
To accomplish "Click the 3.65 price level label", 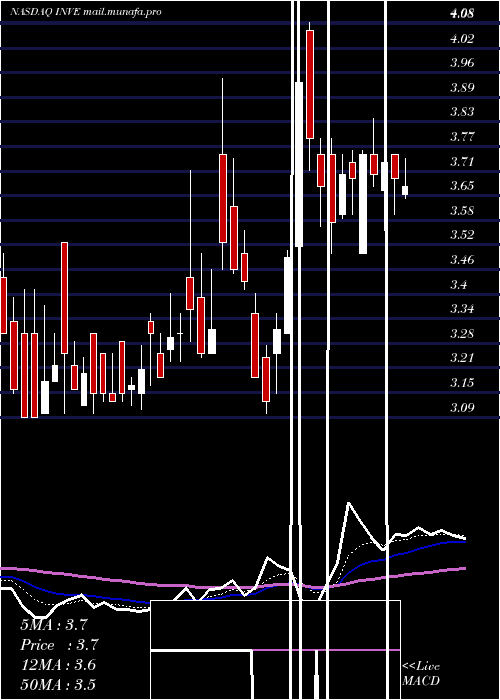I will point(462,186).
